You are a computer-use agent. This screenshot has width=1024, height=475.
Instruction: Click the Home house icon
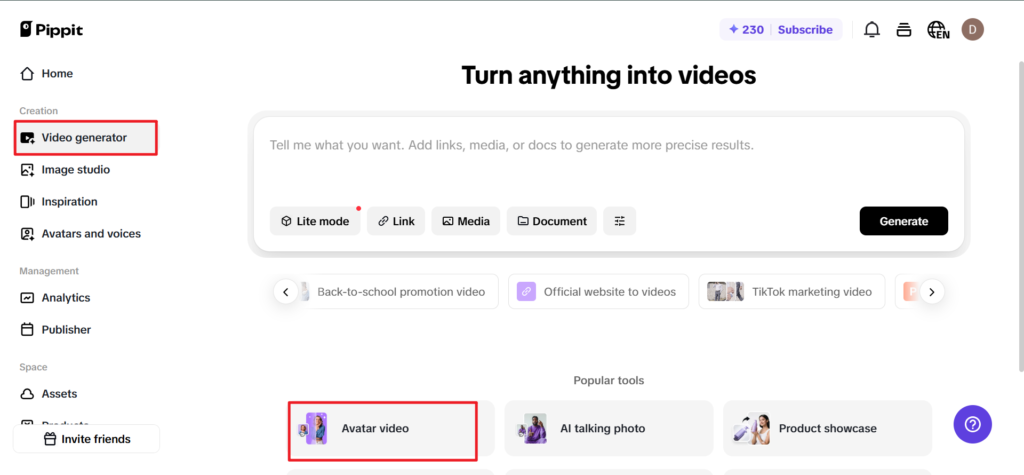coord(27,74)
